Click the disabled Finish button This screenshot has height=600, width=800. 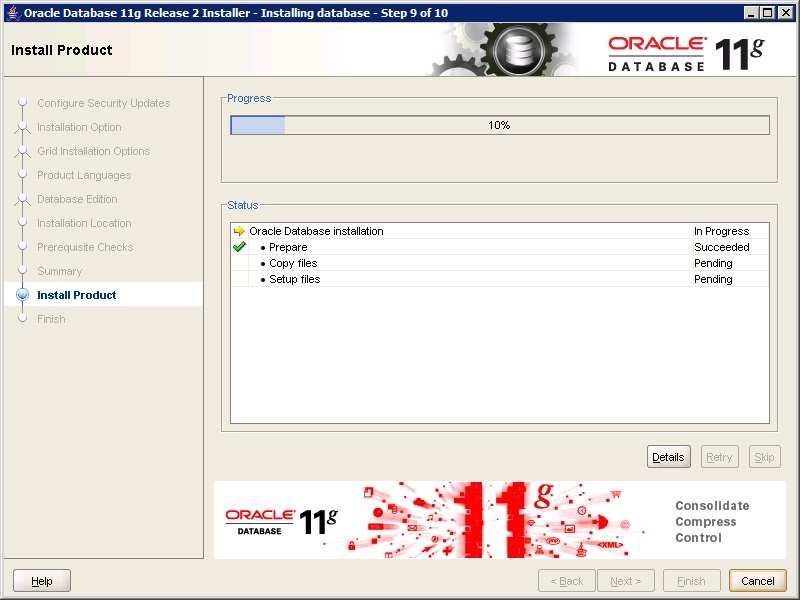pyautogui.click(x=691, y=581)
